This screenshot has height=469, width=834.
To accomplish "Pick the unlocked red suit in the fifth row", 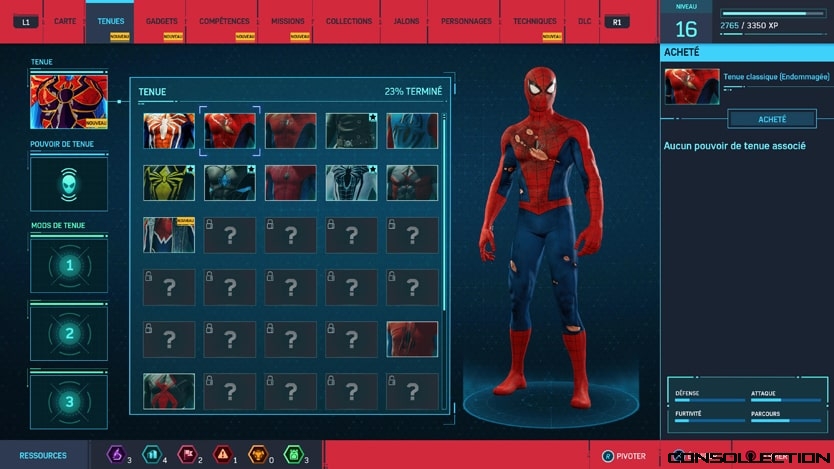I will pyautogui.click(x=412, y=339).
